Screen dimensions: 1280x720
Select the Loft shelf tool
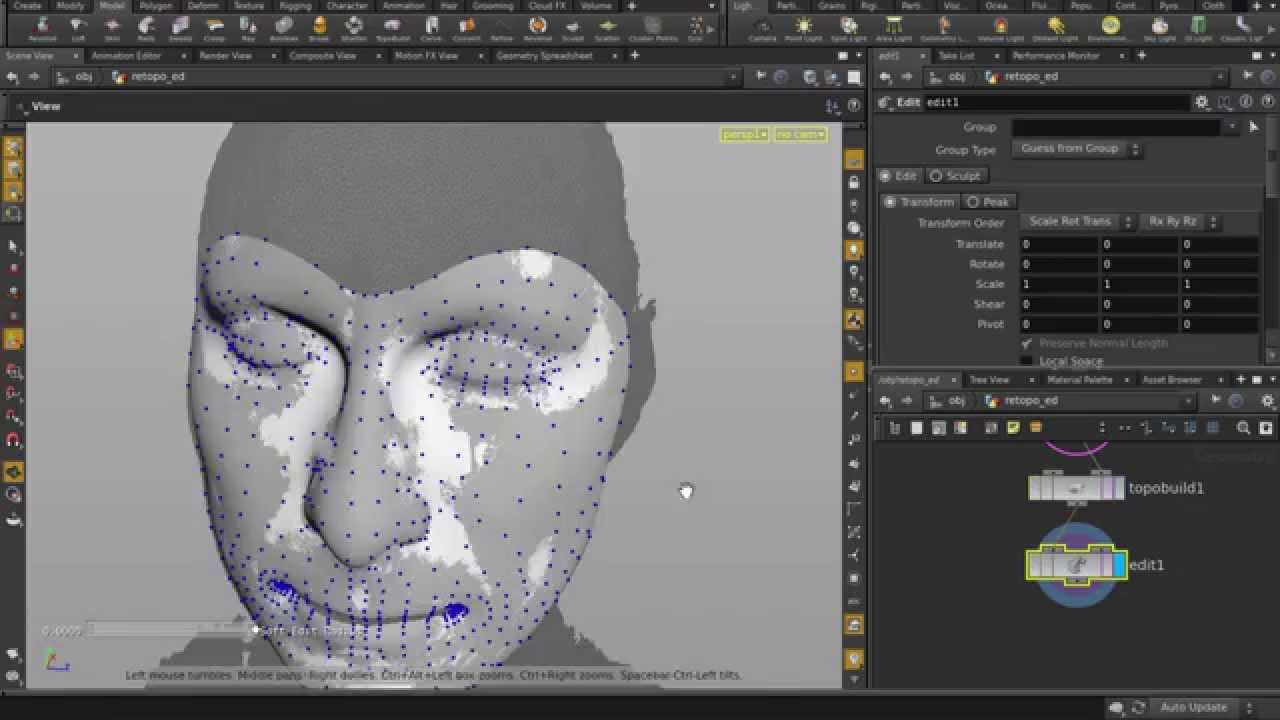(77, 28)
